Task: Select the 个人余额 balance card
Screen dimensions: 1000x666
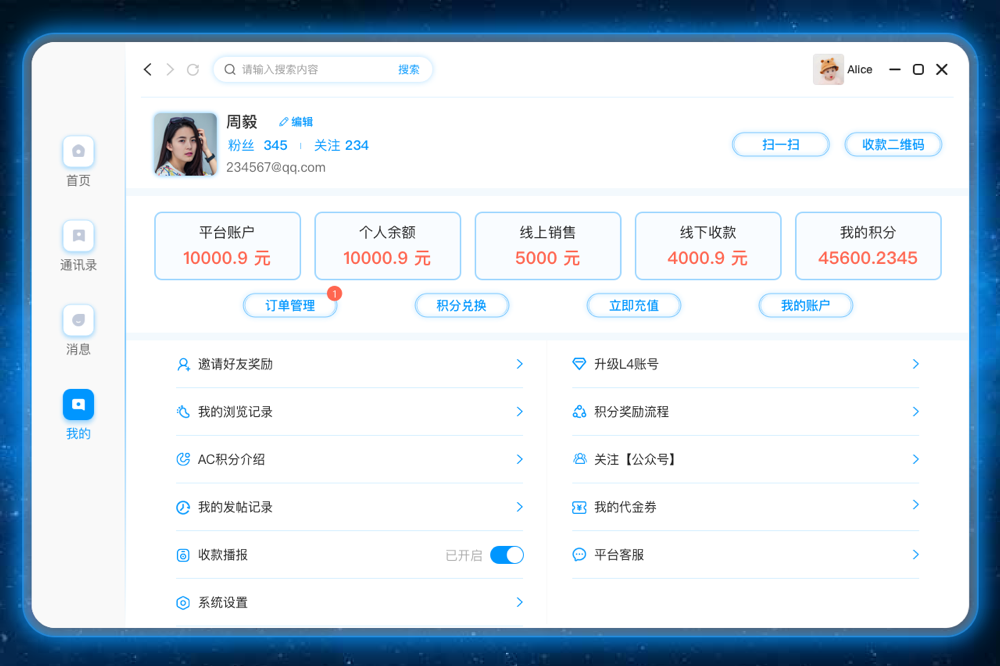Action: tap(388, 246)
